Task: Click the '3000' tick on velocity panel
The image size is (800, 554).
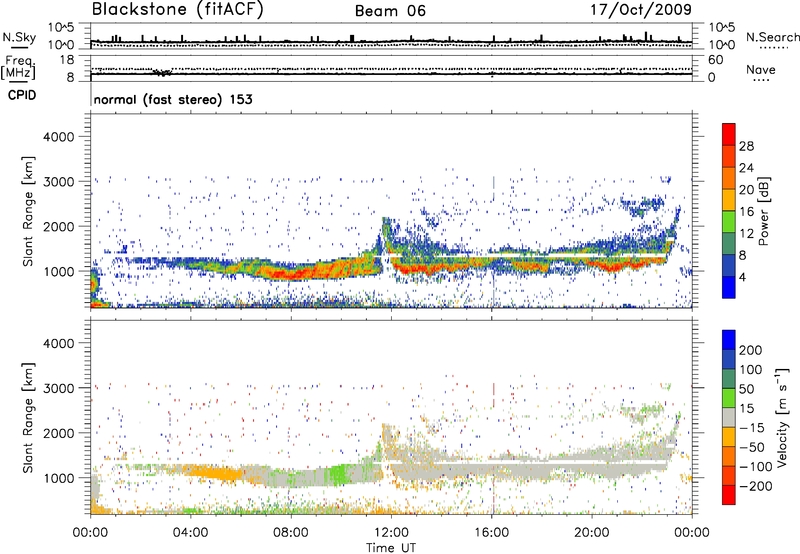Action: click(x=59, y=388)
